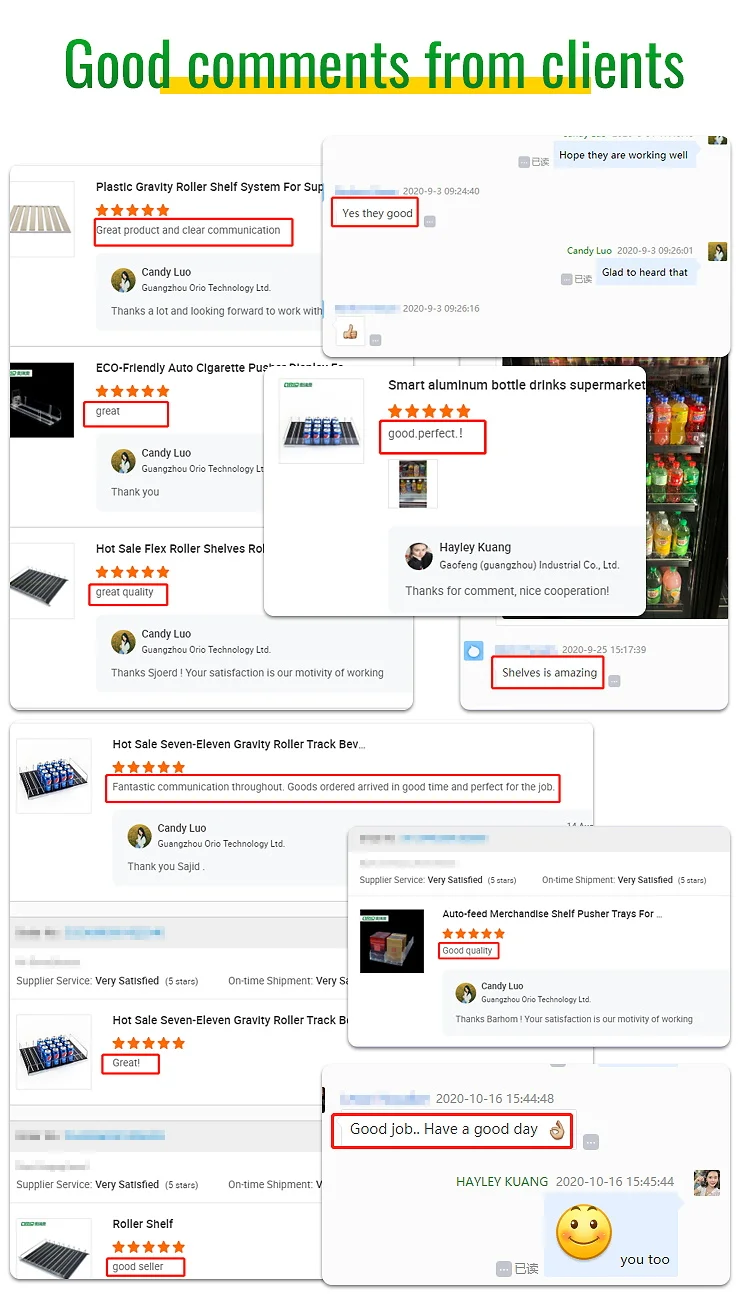750x1300 pixels.
Task: Open the small fridge photo attached to review
Action: click(x=413, y=484)
